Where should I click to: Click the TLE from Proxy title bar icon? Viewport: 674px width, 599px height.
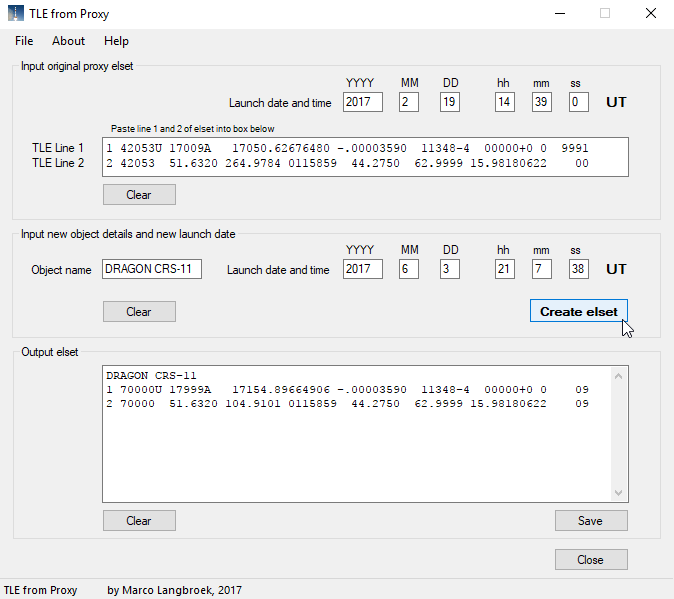[15, 13]
